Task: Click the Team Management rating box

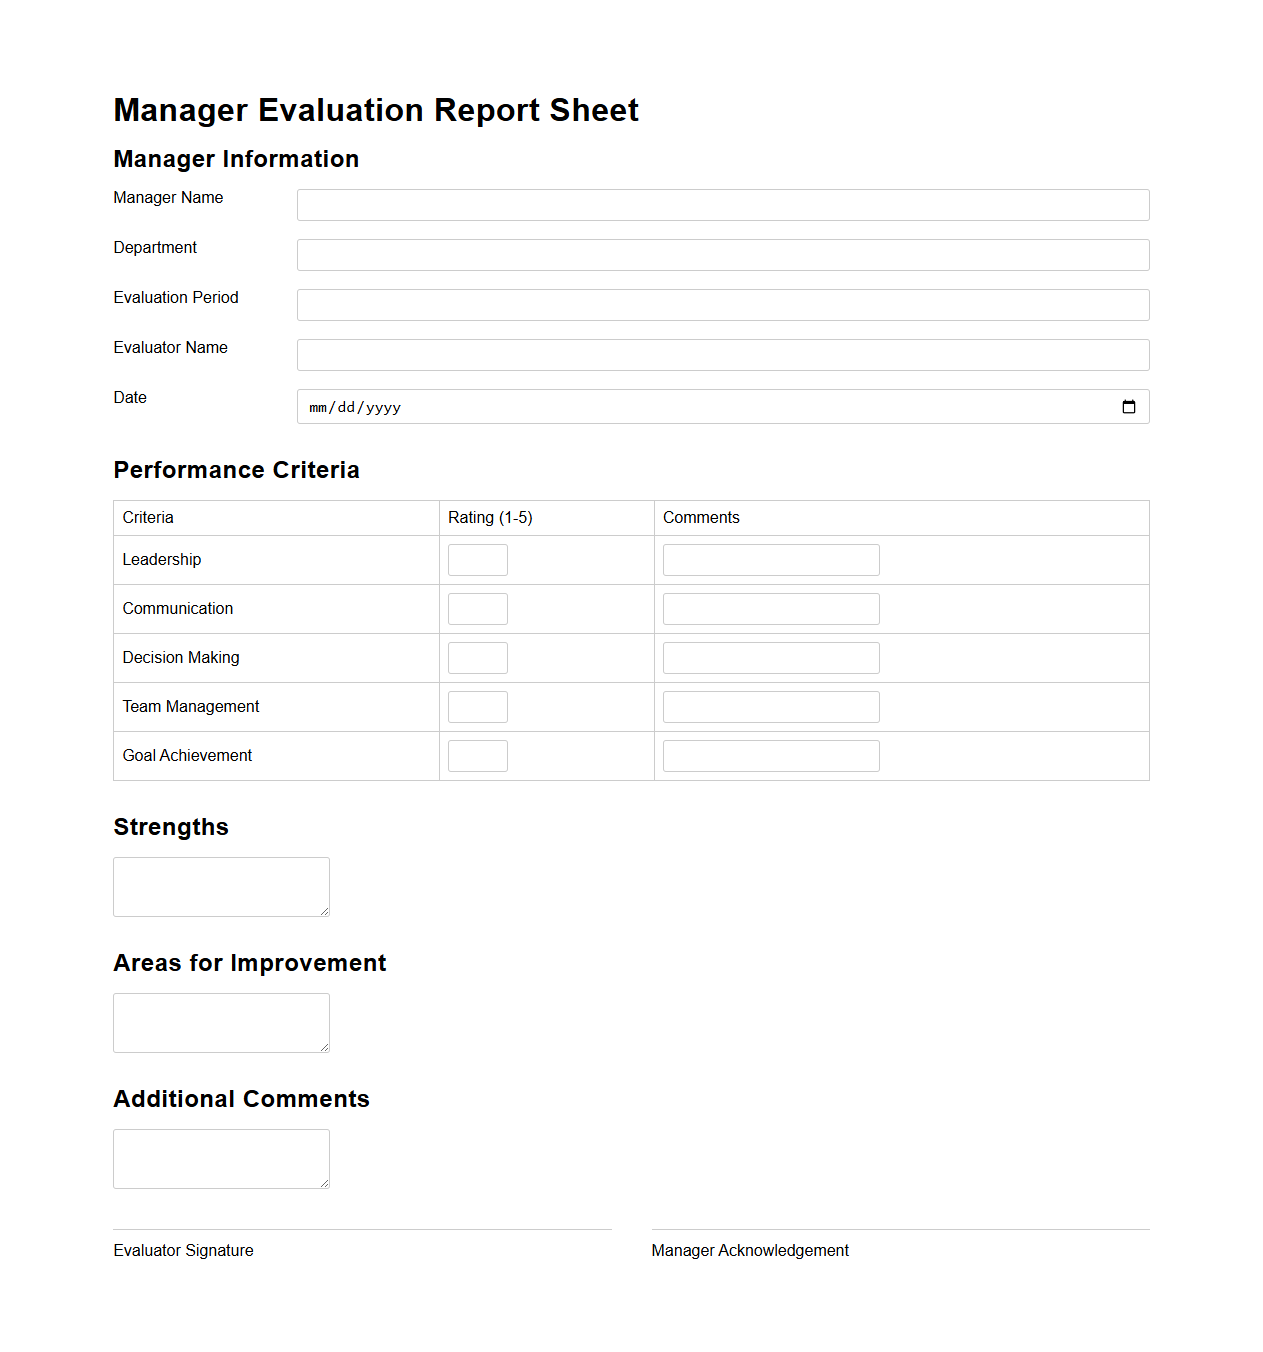Action: (x=477, y=706)
